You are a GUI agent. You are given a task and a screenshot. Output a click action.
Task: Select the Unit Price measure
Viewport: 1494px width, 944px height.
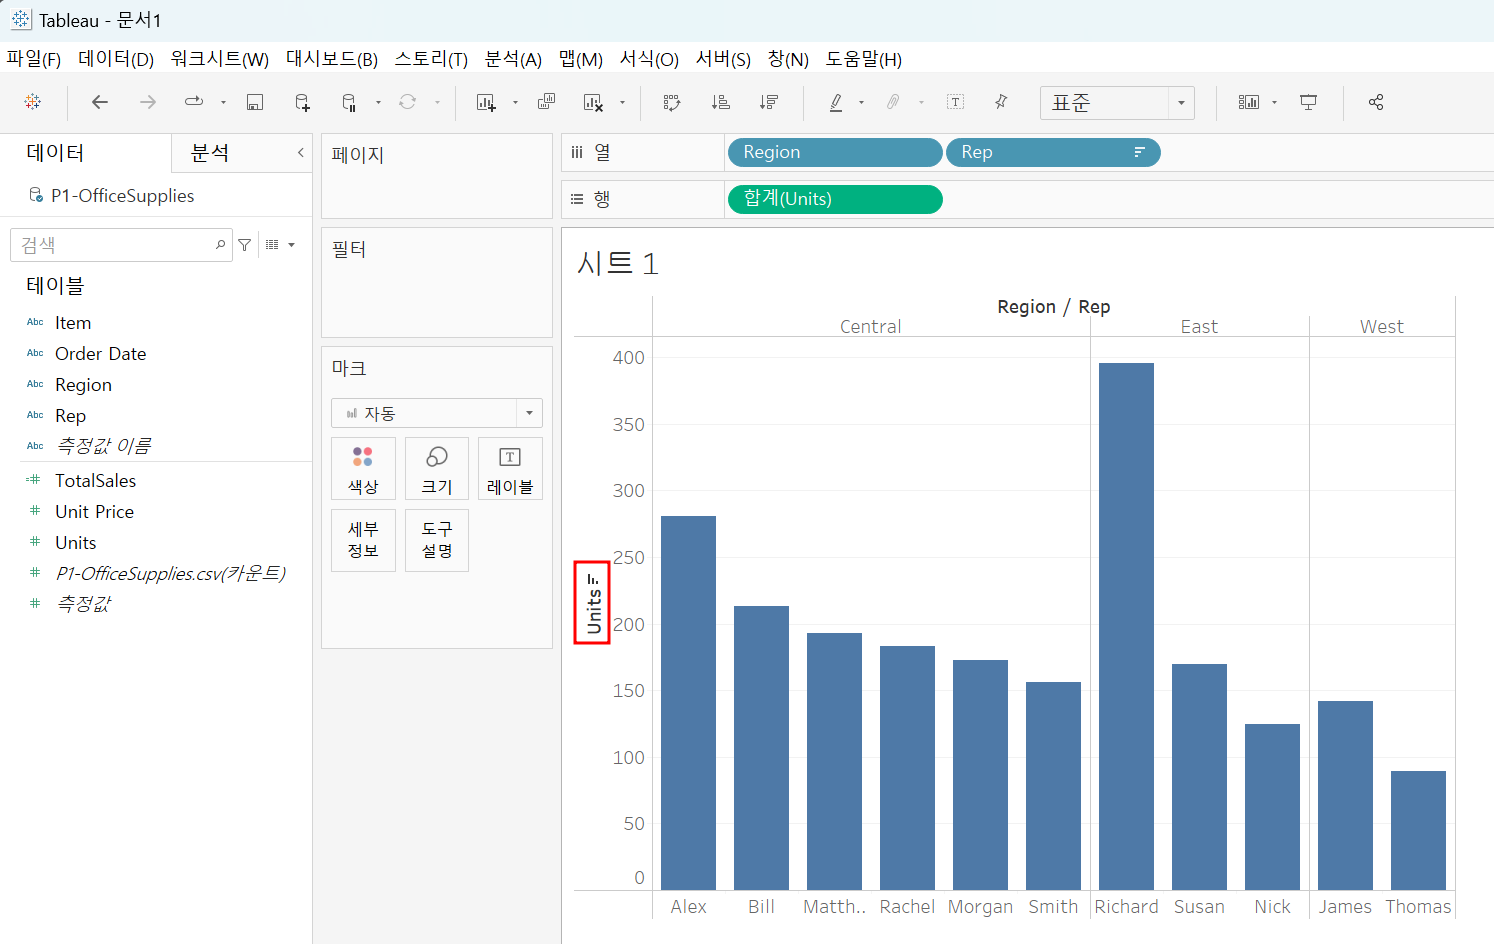point(94,512)
